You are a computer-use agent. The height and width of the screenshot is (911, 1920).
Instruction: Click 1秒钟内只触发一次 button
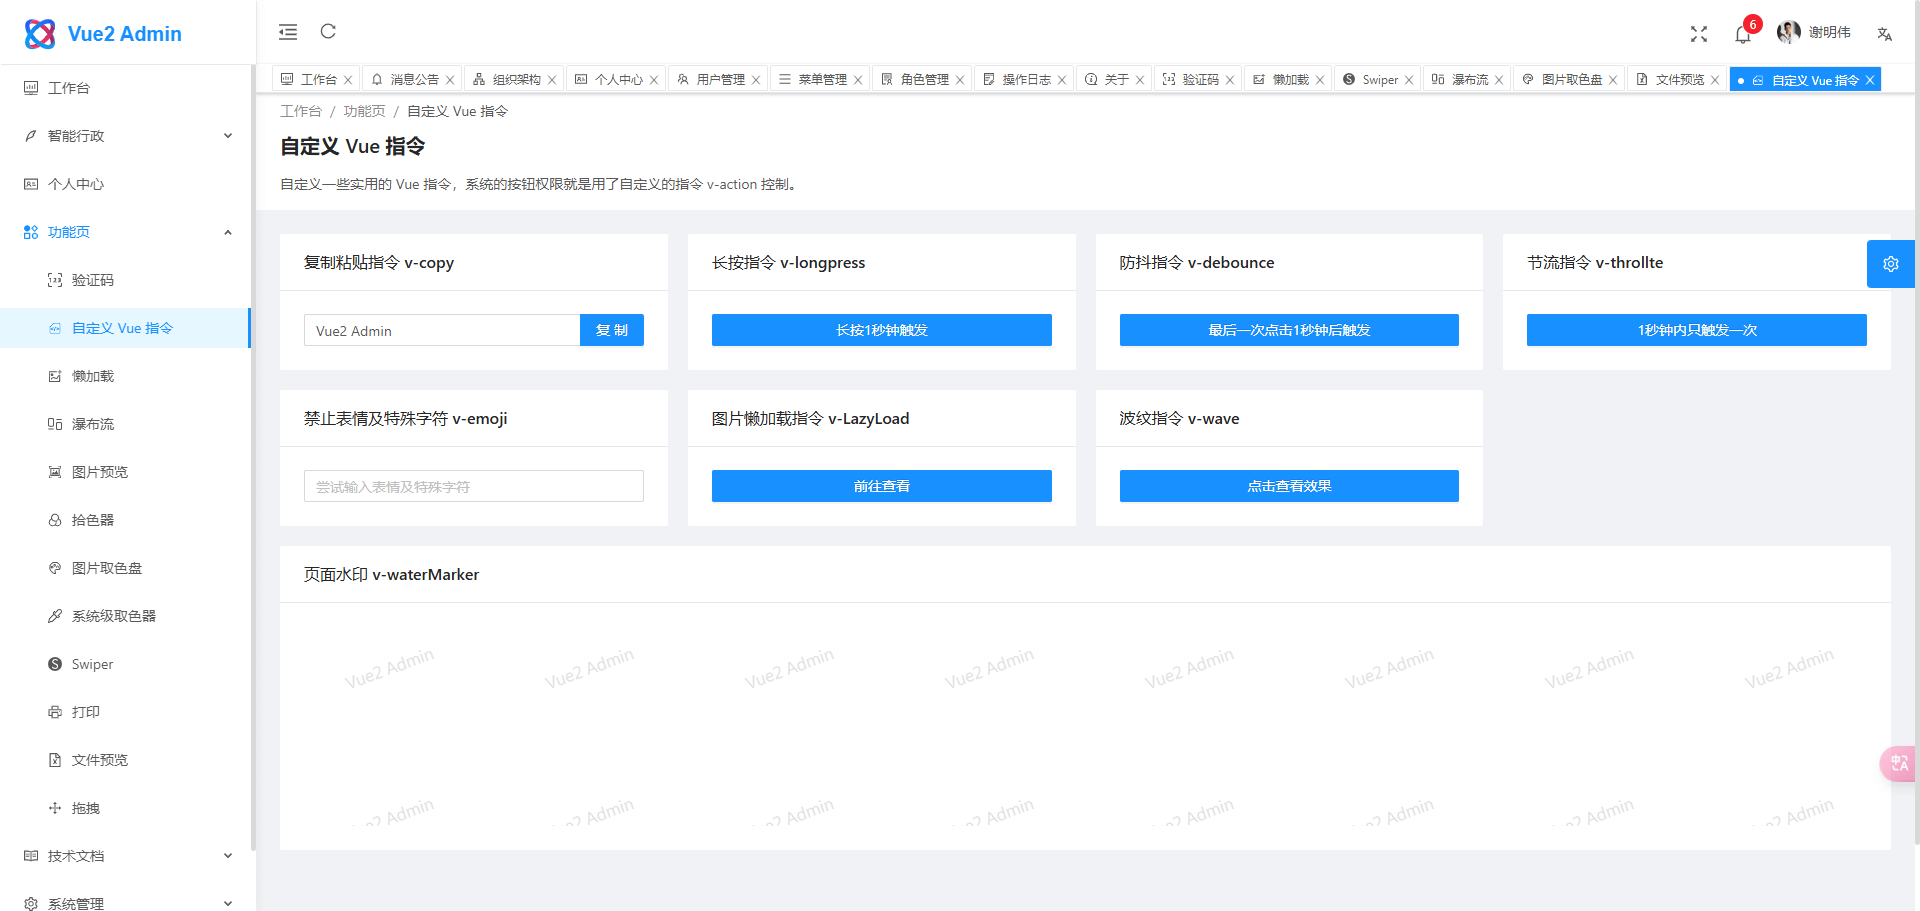[x=1697, y=330]
